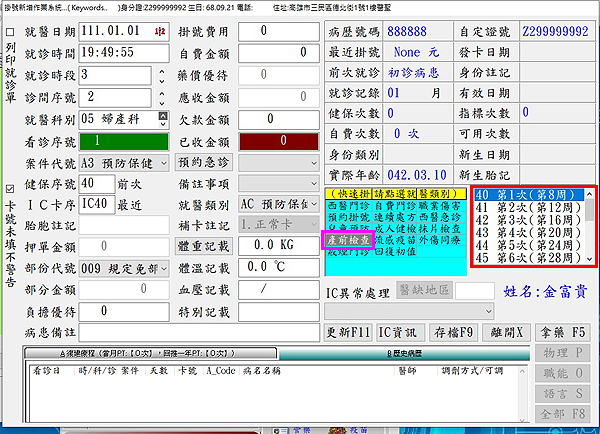Click the spinner arrows next to 診間序號
Screen dimensions: 600x434
[x=160, y=97]
